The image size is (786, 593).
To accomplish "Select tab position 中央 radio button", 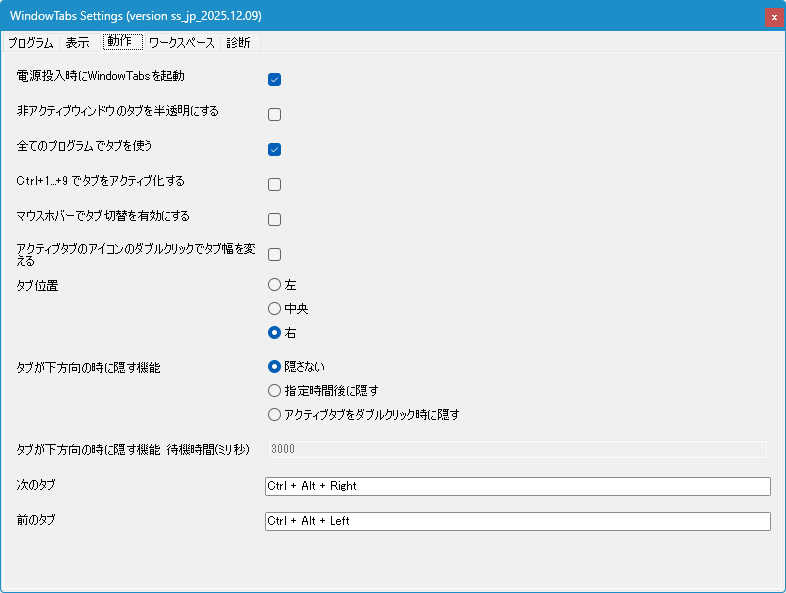I will tap(288, 308).
